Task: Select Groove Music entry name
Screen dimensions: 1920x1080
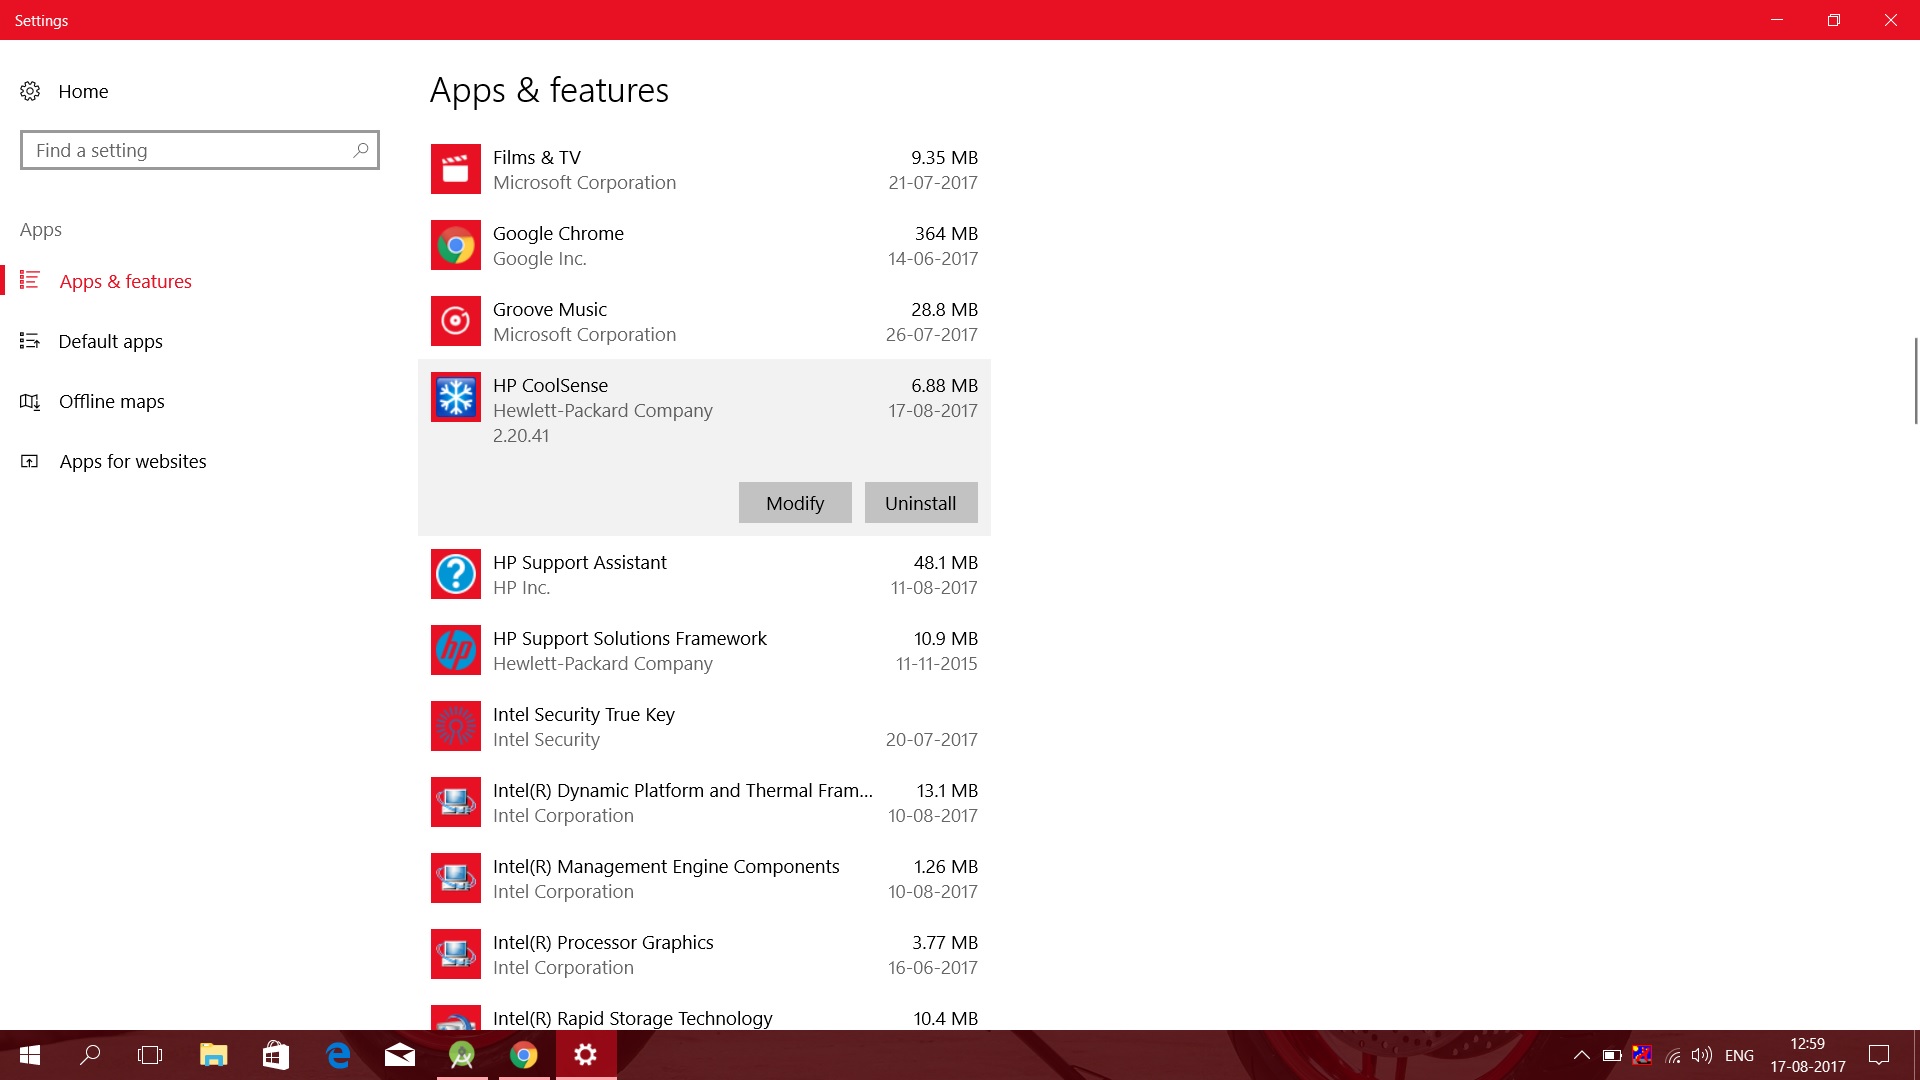Action: pyautogui.click(x=550, y=309)
